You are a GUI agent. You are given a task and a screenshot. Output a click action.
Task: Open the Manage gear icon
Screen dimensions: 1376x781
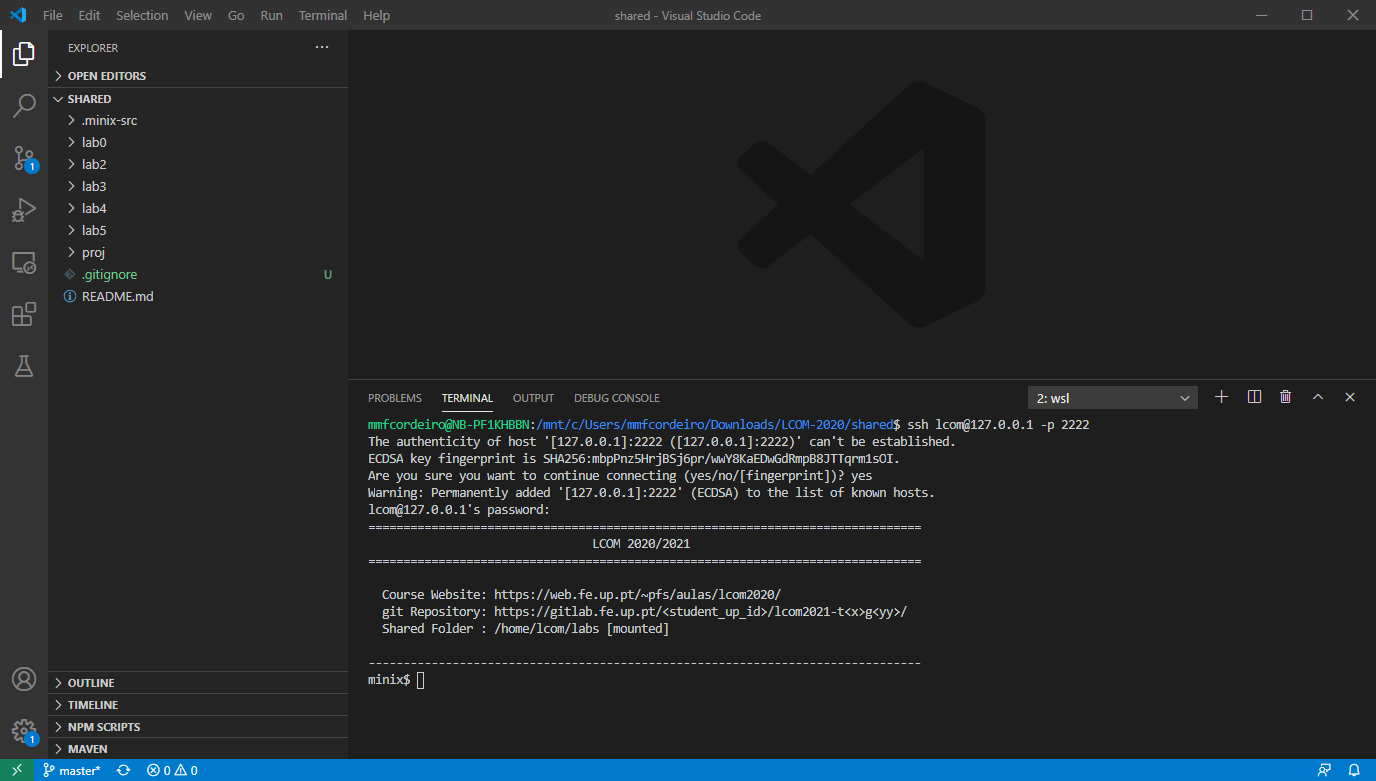24,731
